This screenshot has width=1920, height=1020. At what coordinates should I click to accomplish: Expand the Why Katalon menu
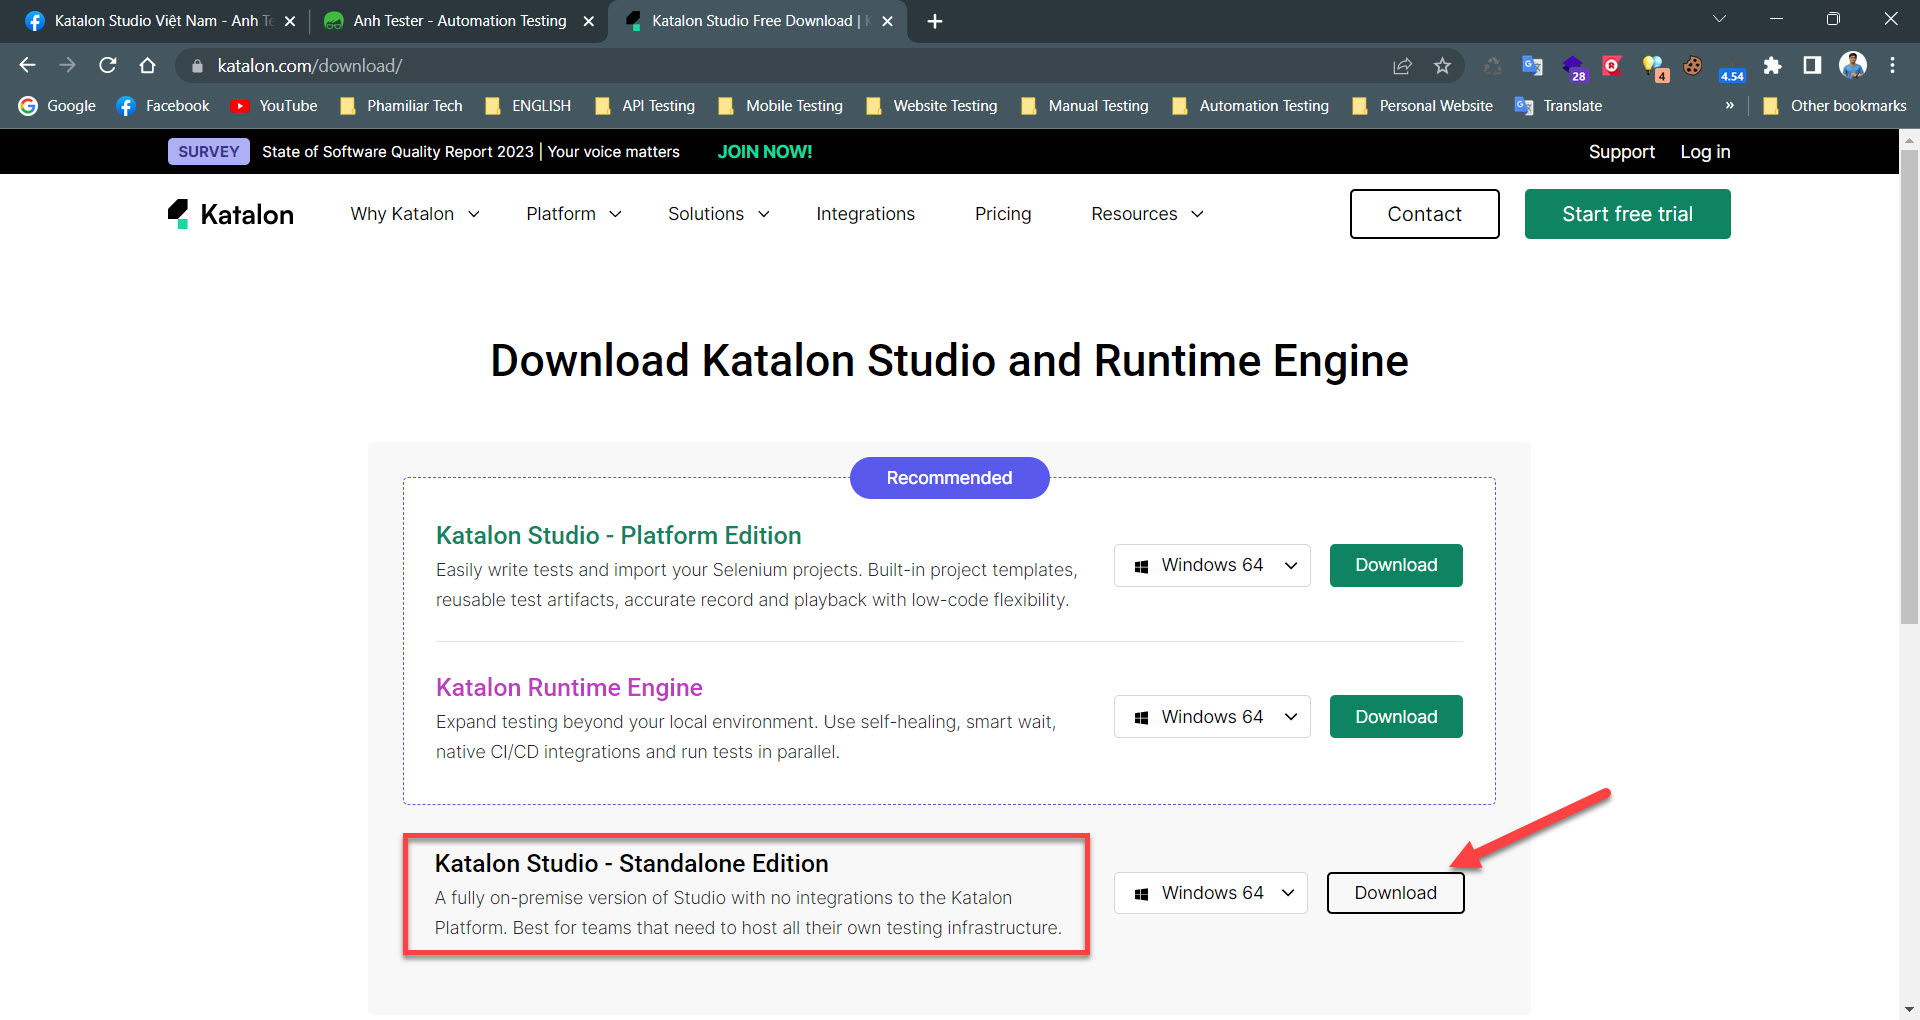(x=415, y=214)
